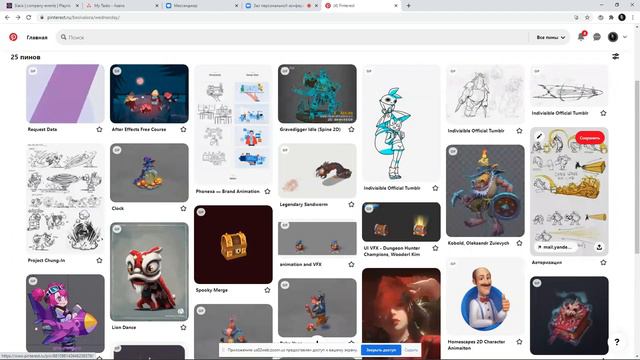Star the Kobold, Oleksandr Zuievych pin
This screenshot has width=640, height=360.
click(x=519, y=243)
